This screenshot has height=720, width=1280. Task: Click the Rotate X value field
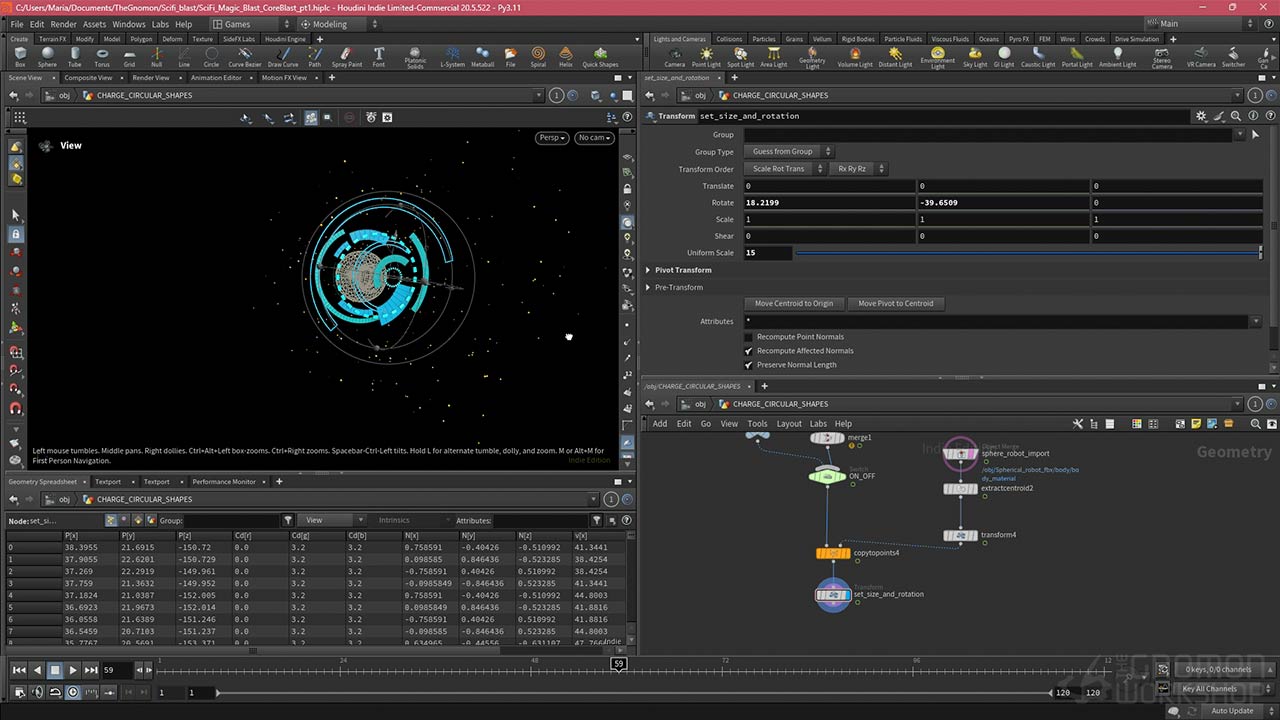pyautogui.click(x=829, y=203)
